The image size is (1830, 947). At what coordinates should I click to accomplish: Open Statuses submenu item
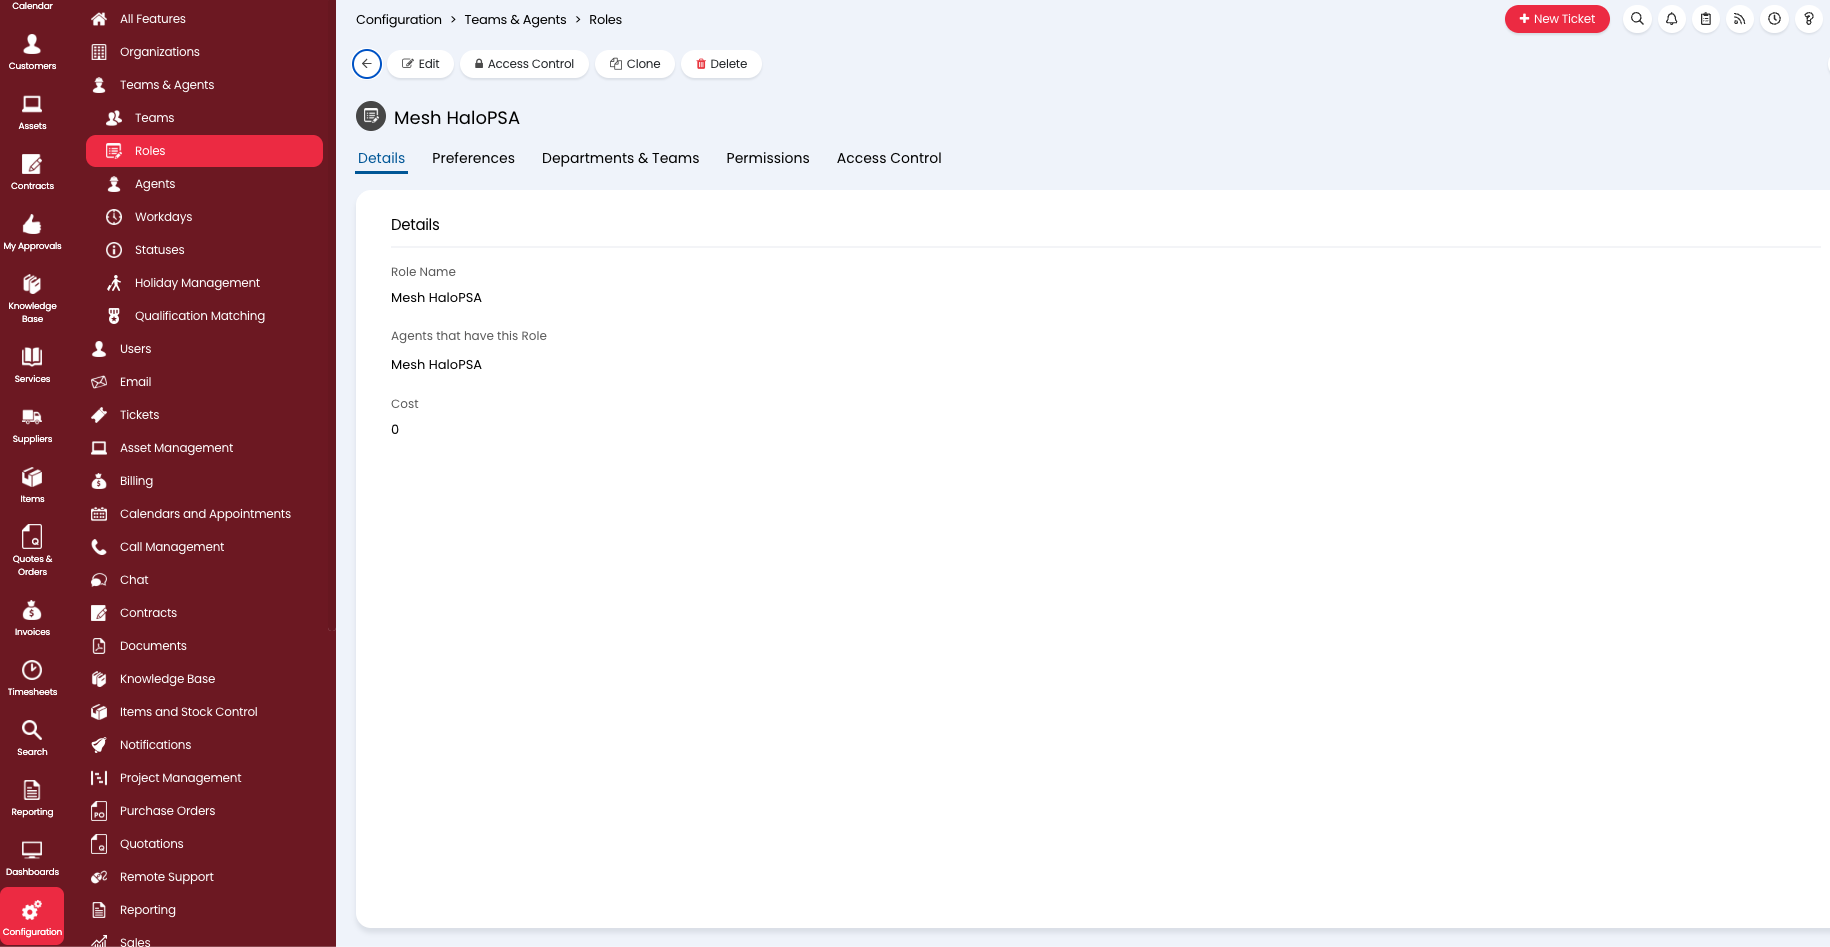[205, 250]
